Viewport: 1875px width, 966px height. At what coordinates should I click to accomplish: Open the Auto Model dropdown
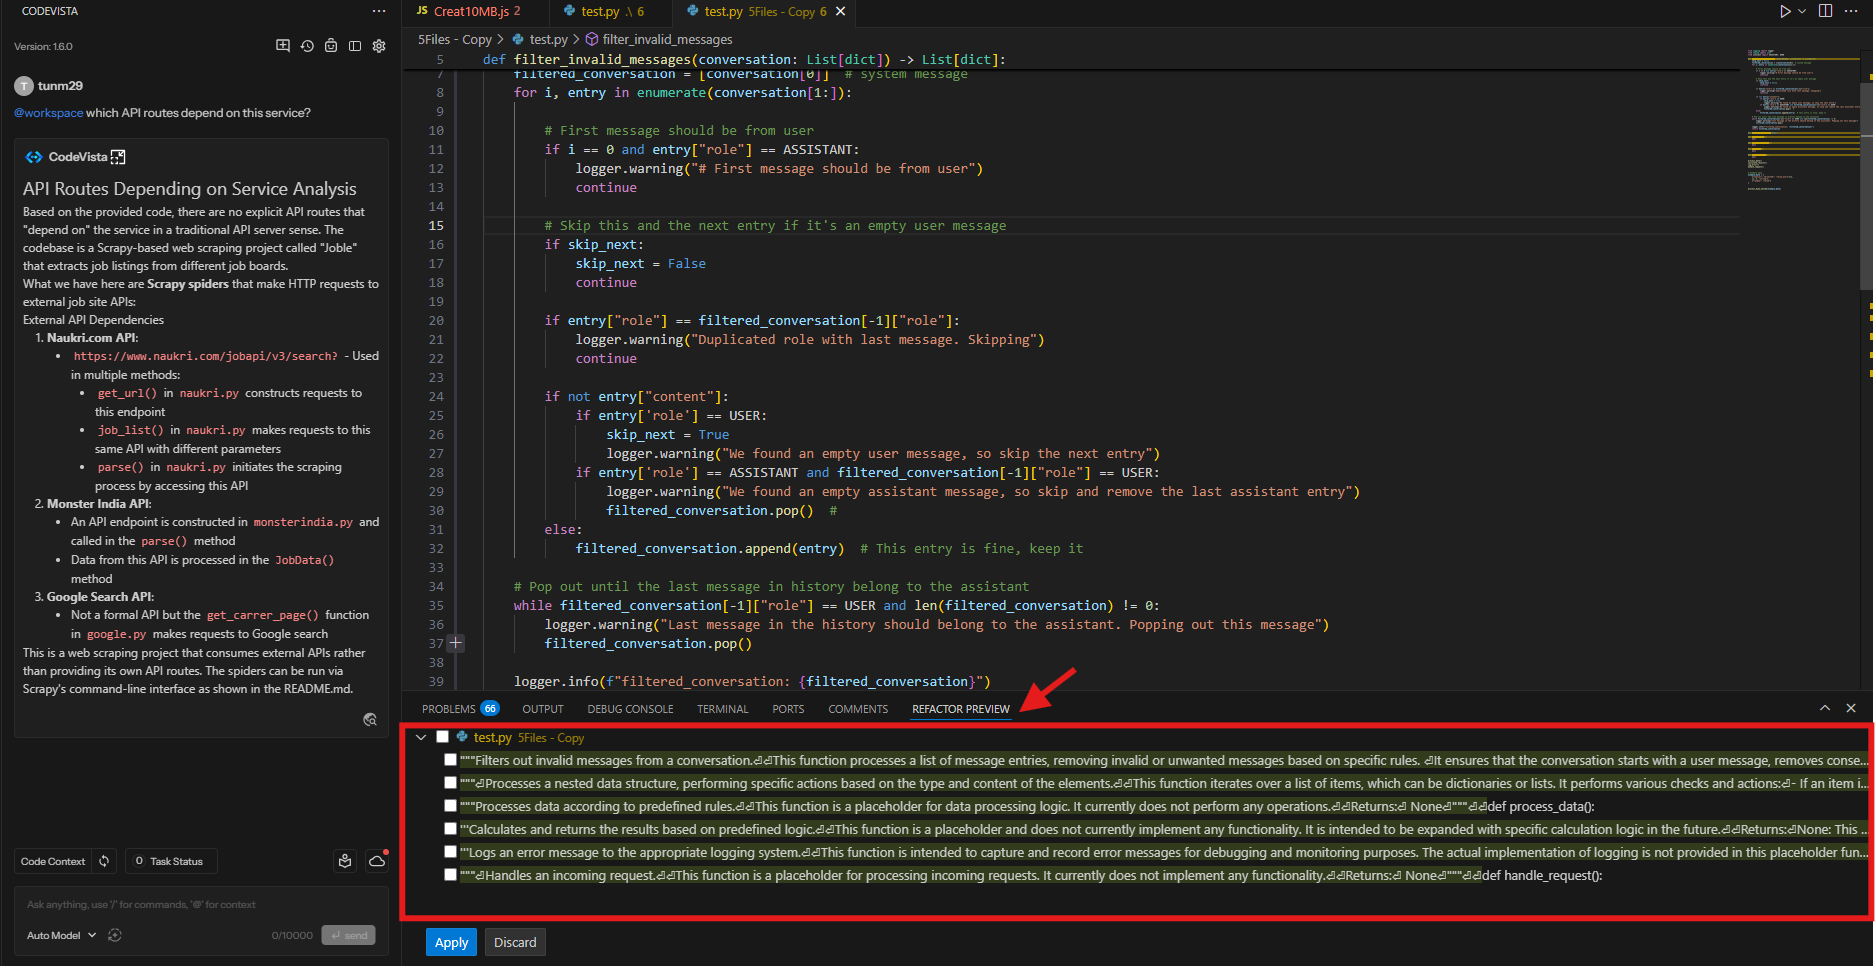[x=61, y=935]
